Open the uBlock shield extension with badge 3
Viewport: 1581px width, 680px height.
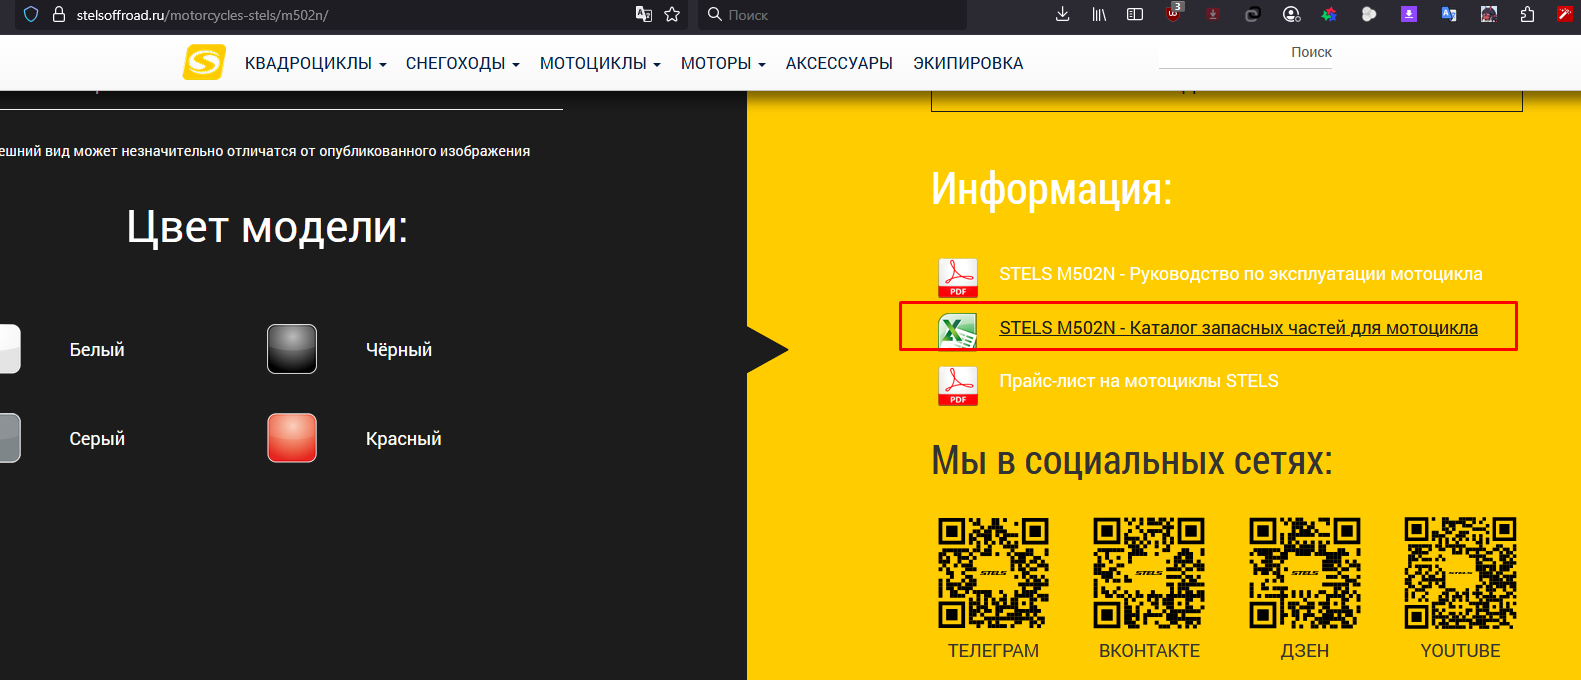tap(1174, 13)
